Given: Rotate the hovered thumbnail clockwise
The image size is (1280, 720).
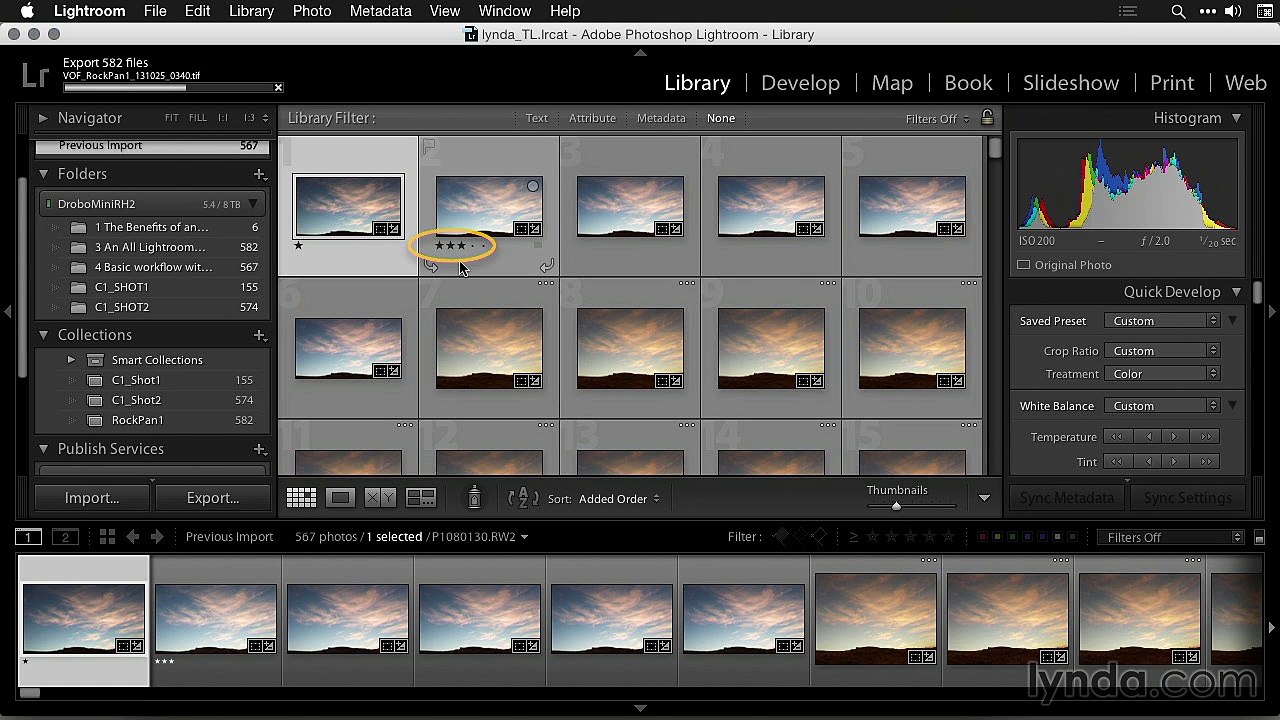Looking at the screenshot, I should (x=547, y=266).
